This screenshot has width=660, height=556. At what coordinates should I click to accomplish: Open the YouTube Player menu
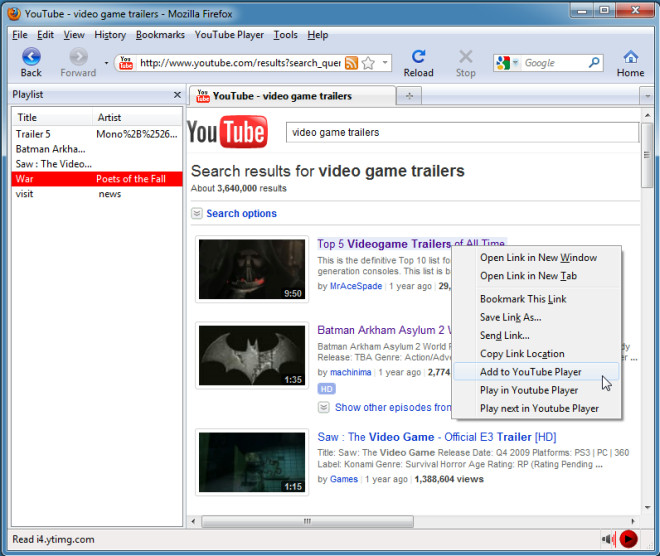(229, 35)
